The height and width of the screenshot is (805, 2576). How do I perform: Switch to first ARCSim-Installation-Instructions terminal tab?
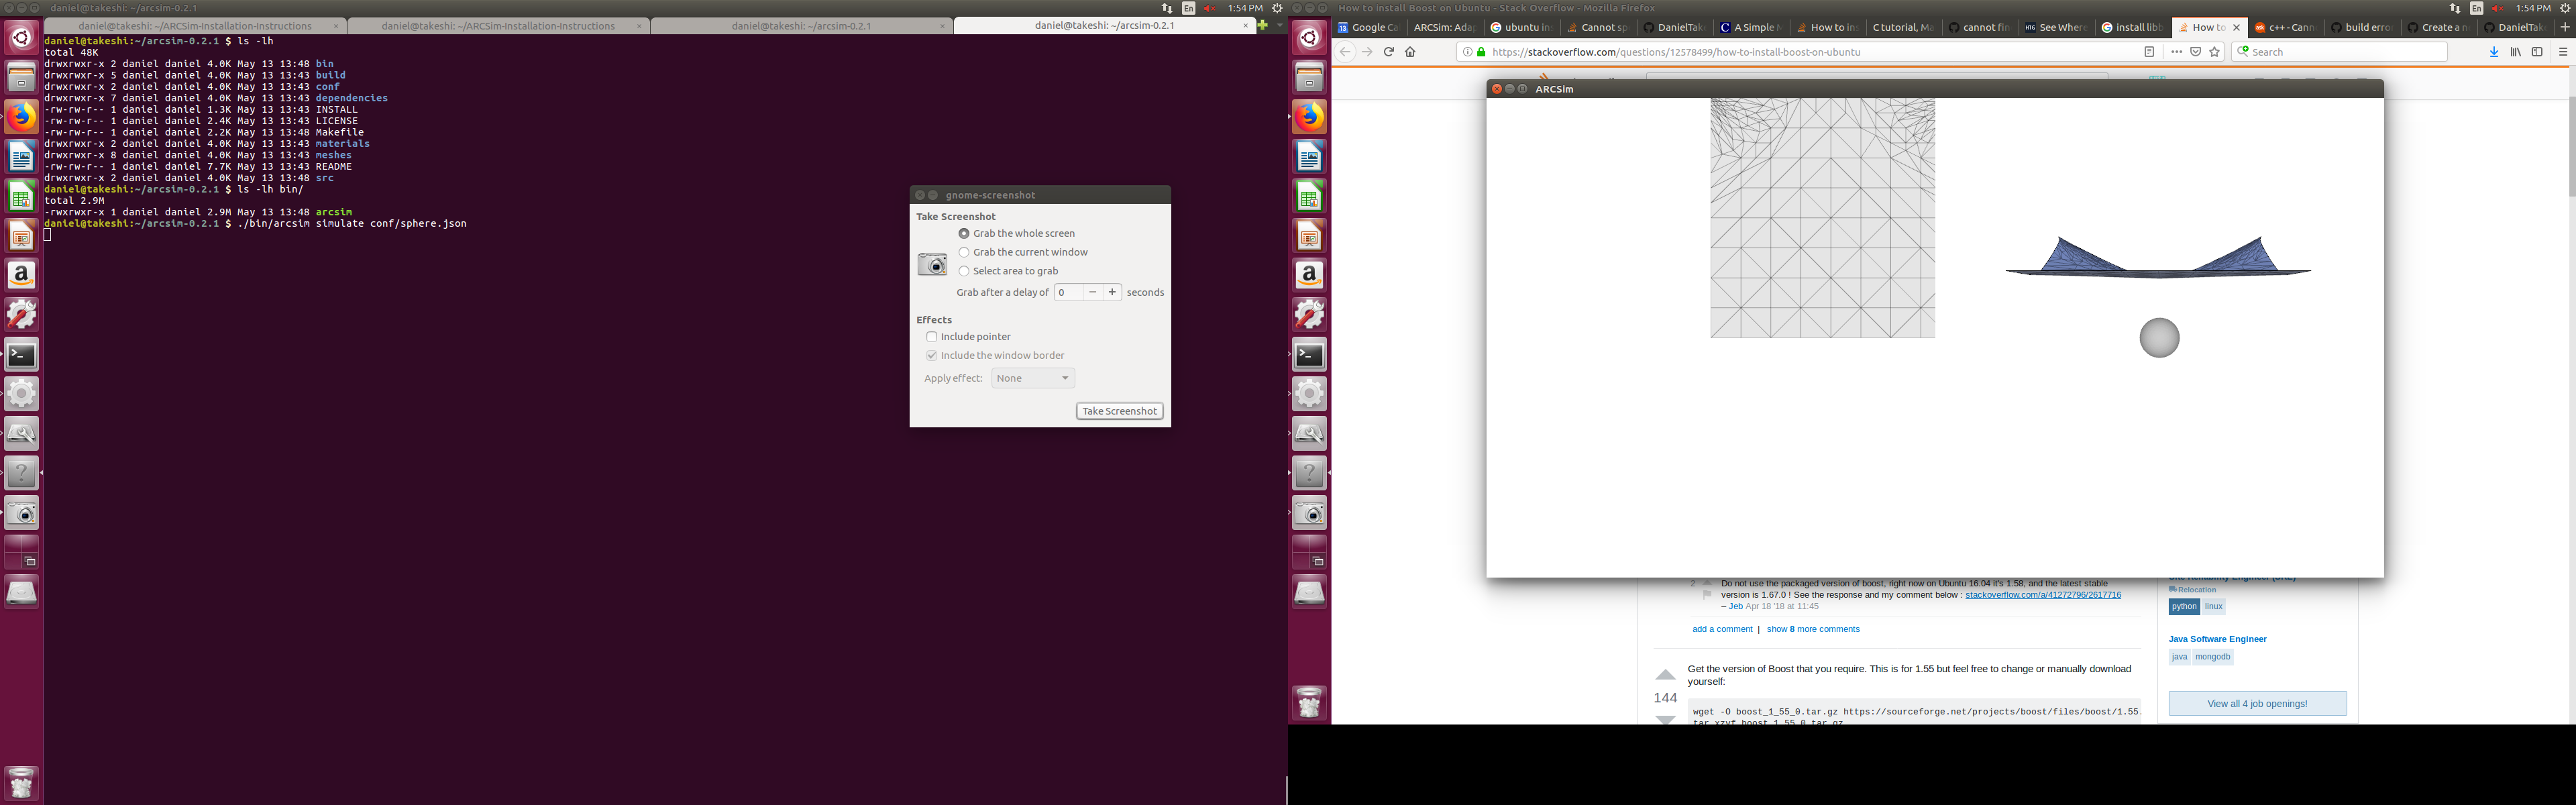(195, 26)
